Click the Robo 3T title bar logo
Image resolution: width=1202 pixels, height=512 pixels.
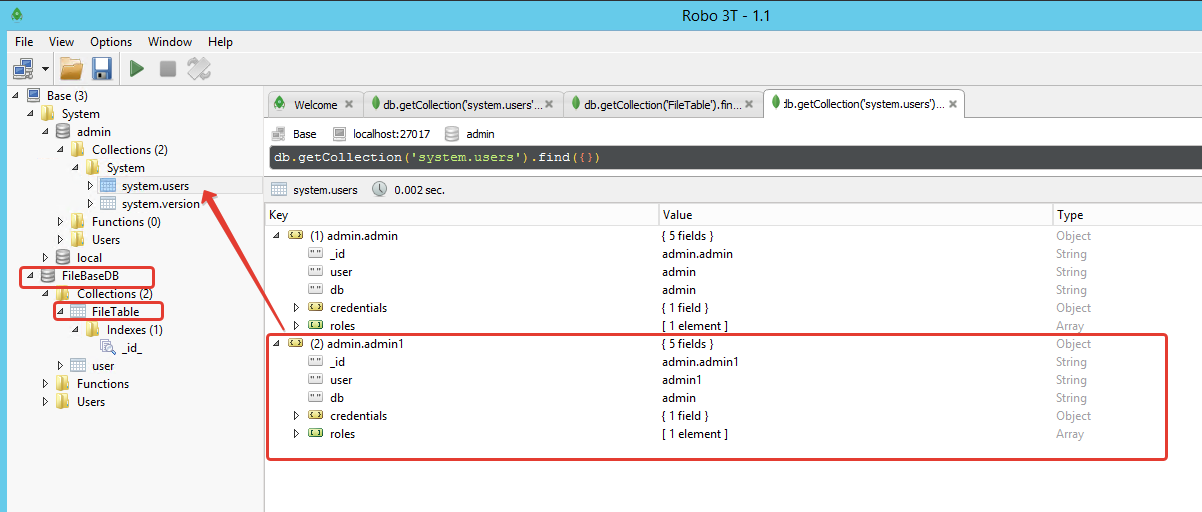[17, 15]
